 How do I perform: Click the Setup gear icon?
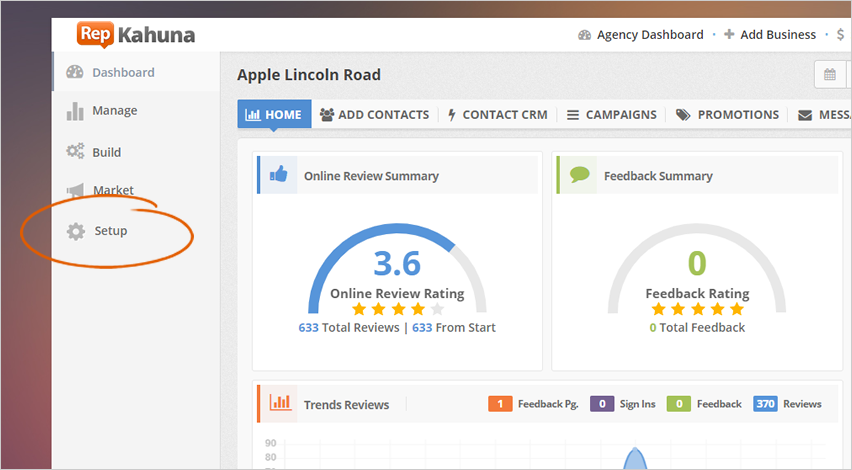(x=75, y=231)
